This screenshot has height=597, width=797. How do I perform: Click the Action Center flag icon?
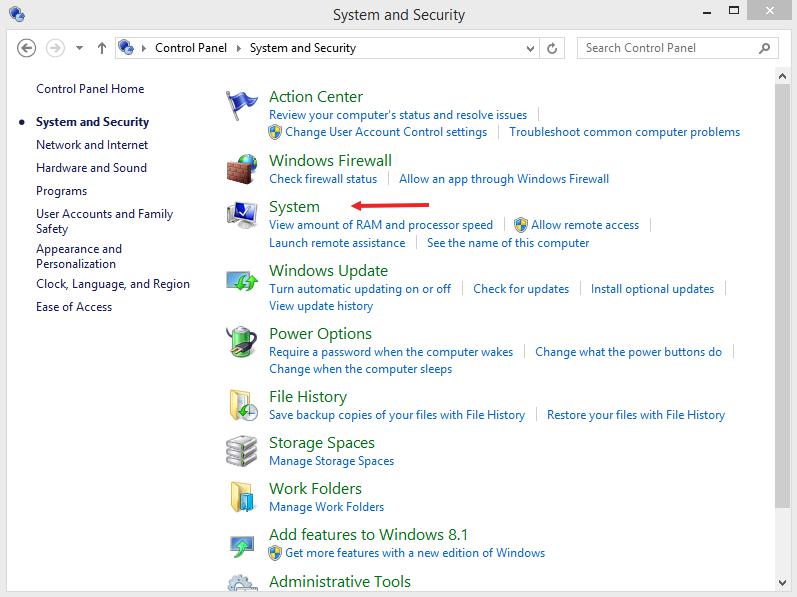pos(241,105)
